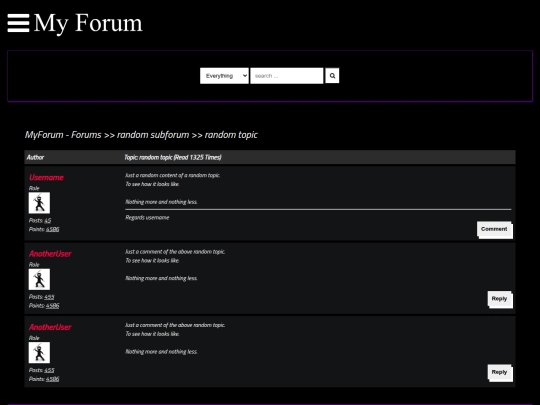
Task: Open the hamburger menu icon
Action: [18, 23]
